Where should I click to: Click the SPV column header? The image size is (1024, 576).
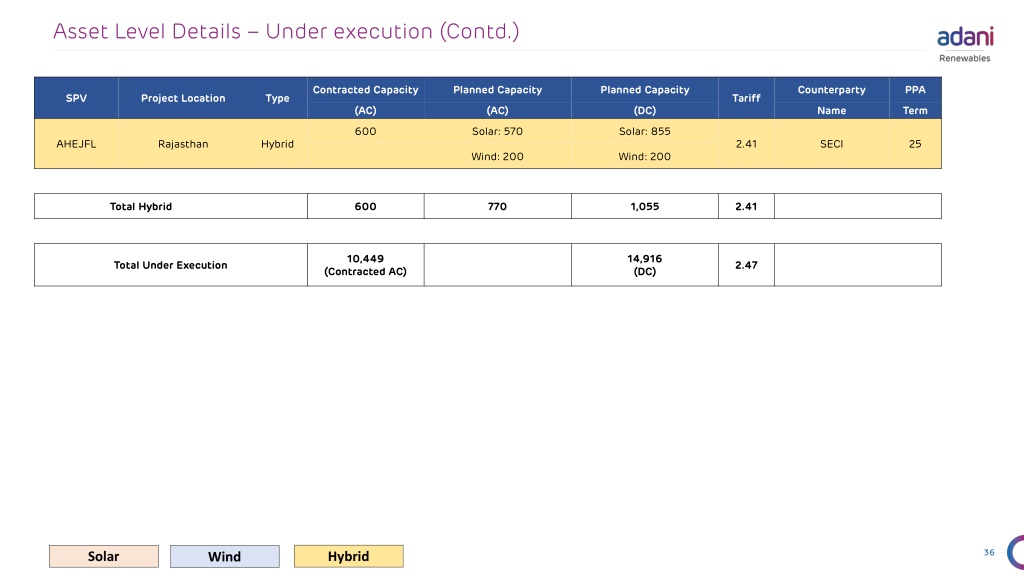(x=76, y=98)
